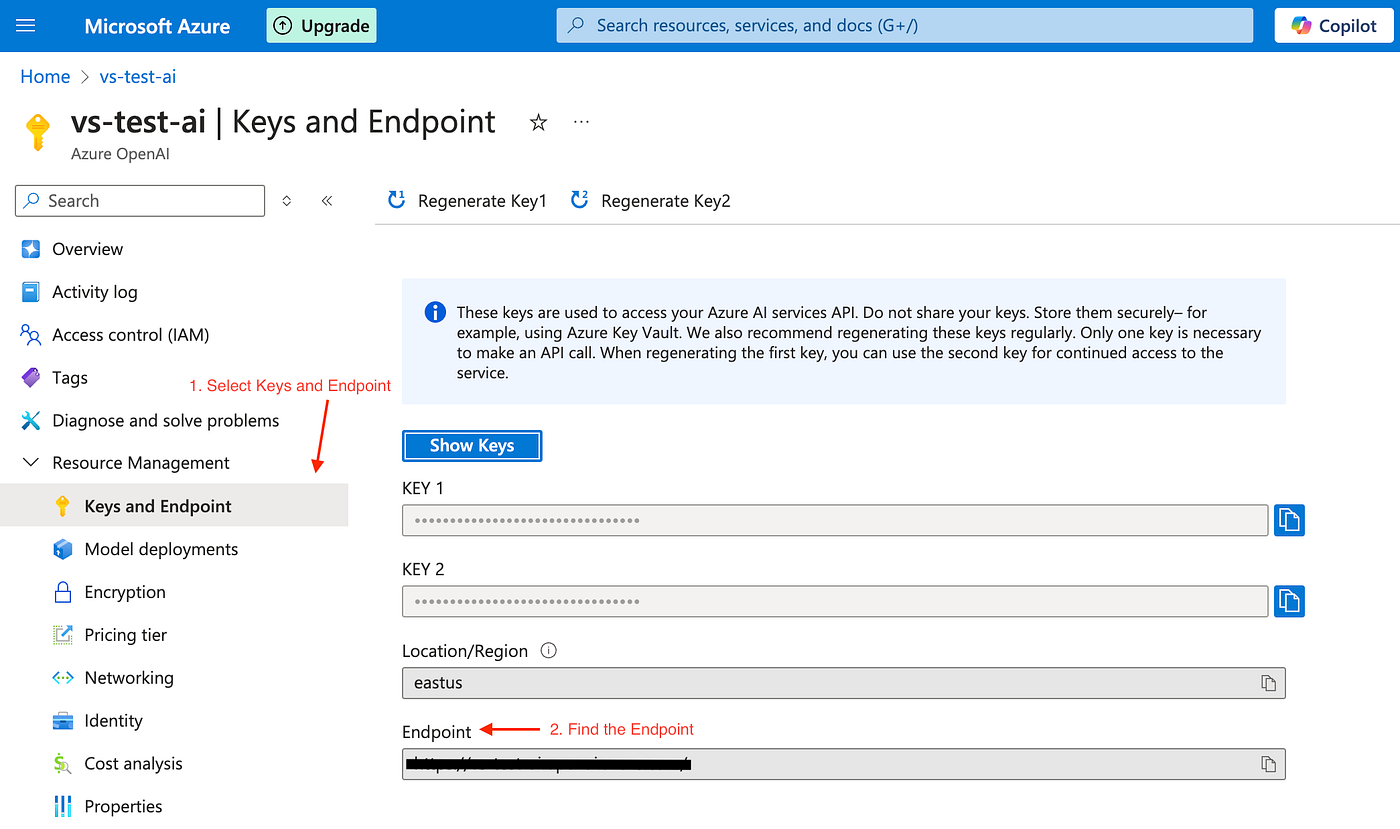Click the Upgrade button
This screenshot has height=829, width=1400.
[321, 26]
